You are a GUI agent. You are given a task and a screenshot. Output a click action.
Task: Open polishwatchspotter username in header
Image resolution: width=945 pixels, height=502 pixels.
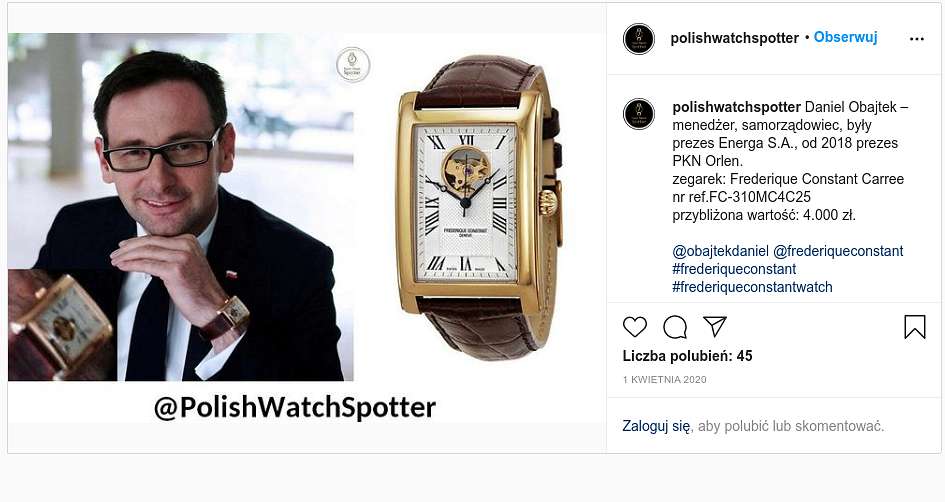point(734,38)
